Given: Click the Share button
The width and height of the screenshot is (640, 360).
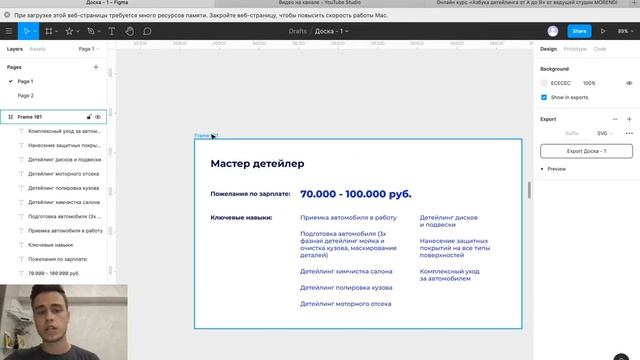Looking at the screenshot, I should pos(579,31).
